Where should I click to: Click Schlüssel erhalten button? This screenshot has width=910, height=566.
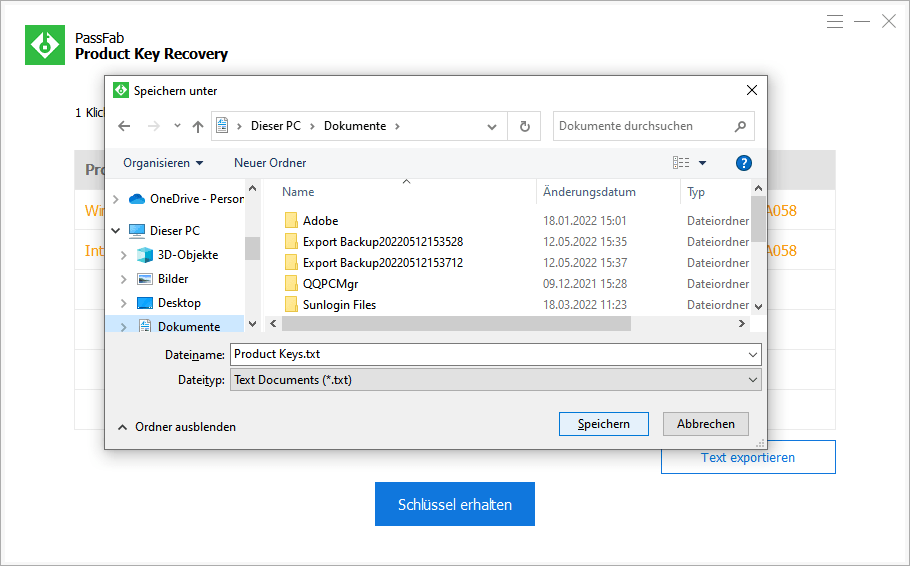[455, 504]
